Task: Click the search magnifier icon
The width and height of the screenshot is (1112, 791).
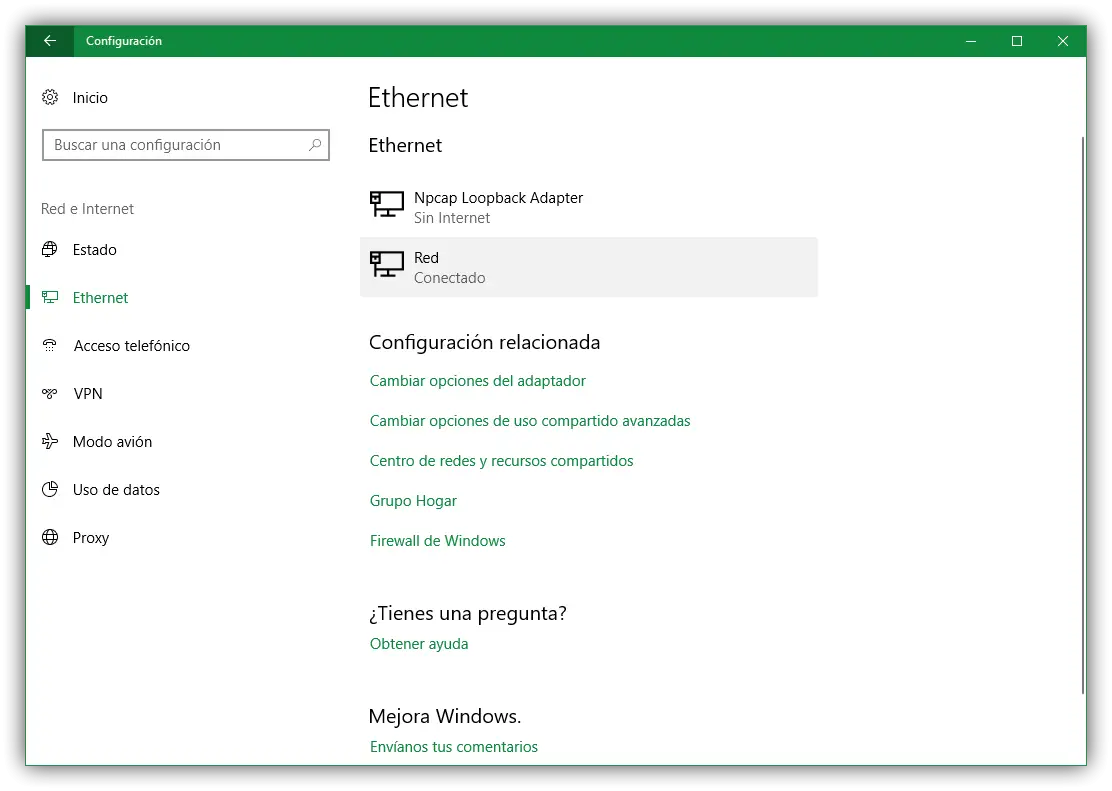Action: point(315,145)
